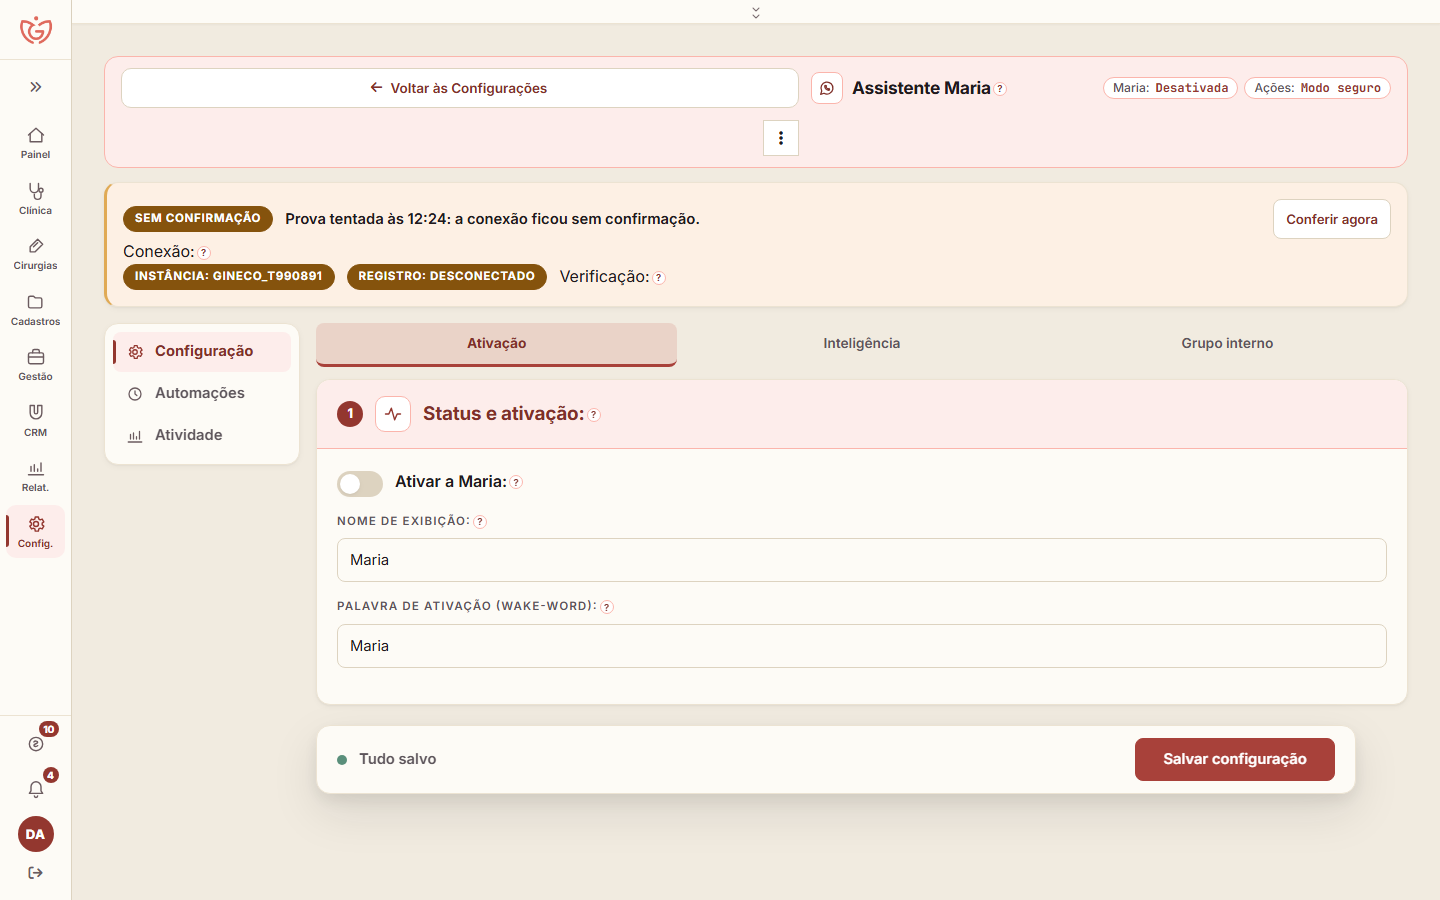Open help icon next to Conexão
Viewport: 1440px width, 900px height.
tap(204, 253)
